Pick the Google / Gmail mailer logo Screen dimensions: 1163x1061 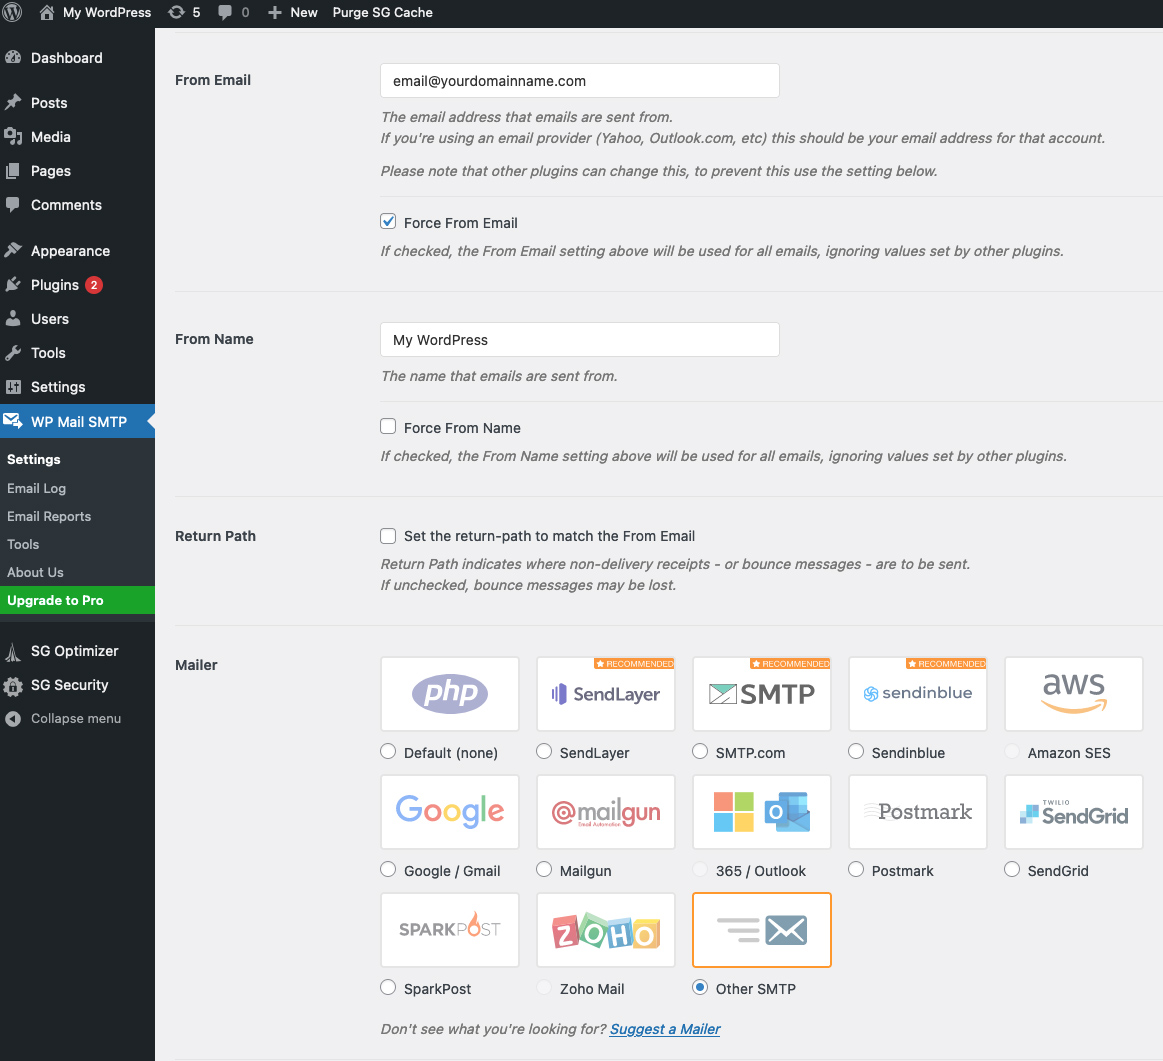[449, 812]
